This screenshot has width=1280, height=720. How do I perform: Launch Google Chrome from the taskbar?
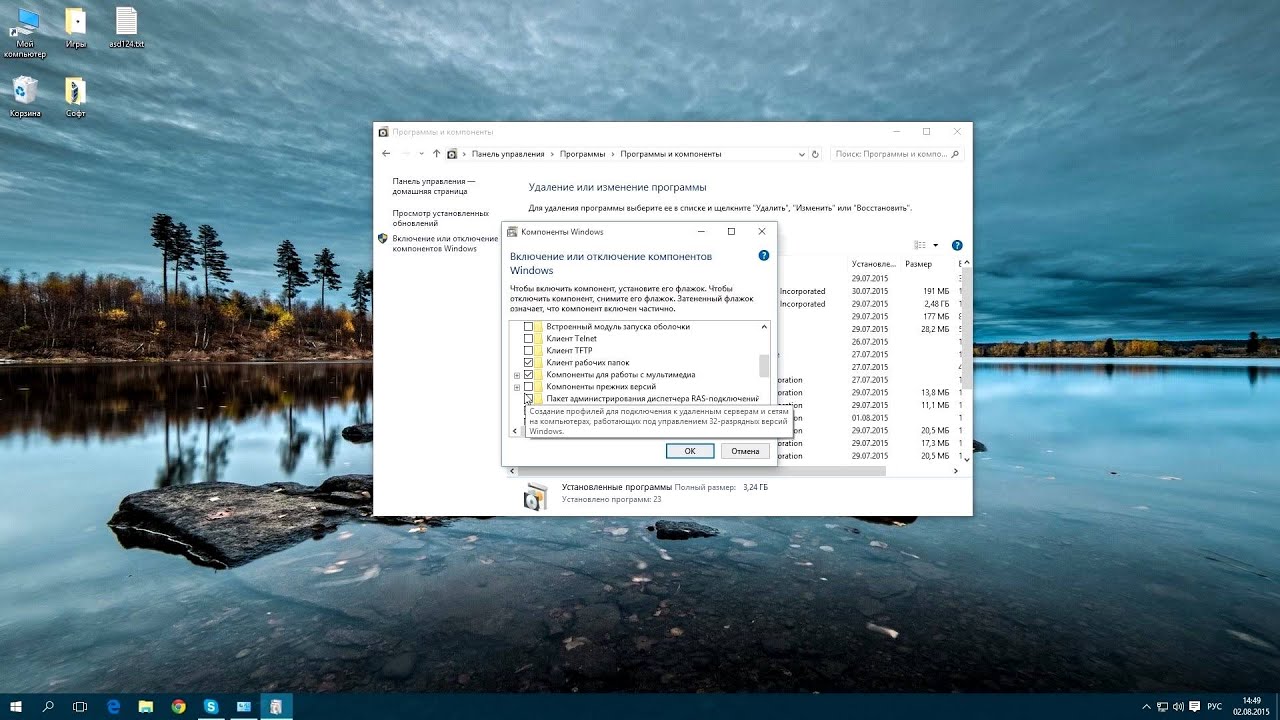point(178,706)
